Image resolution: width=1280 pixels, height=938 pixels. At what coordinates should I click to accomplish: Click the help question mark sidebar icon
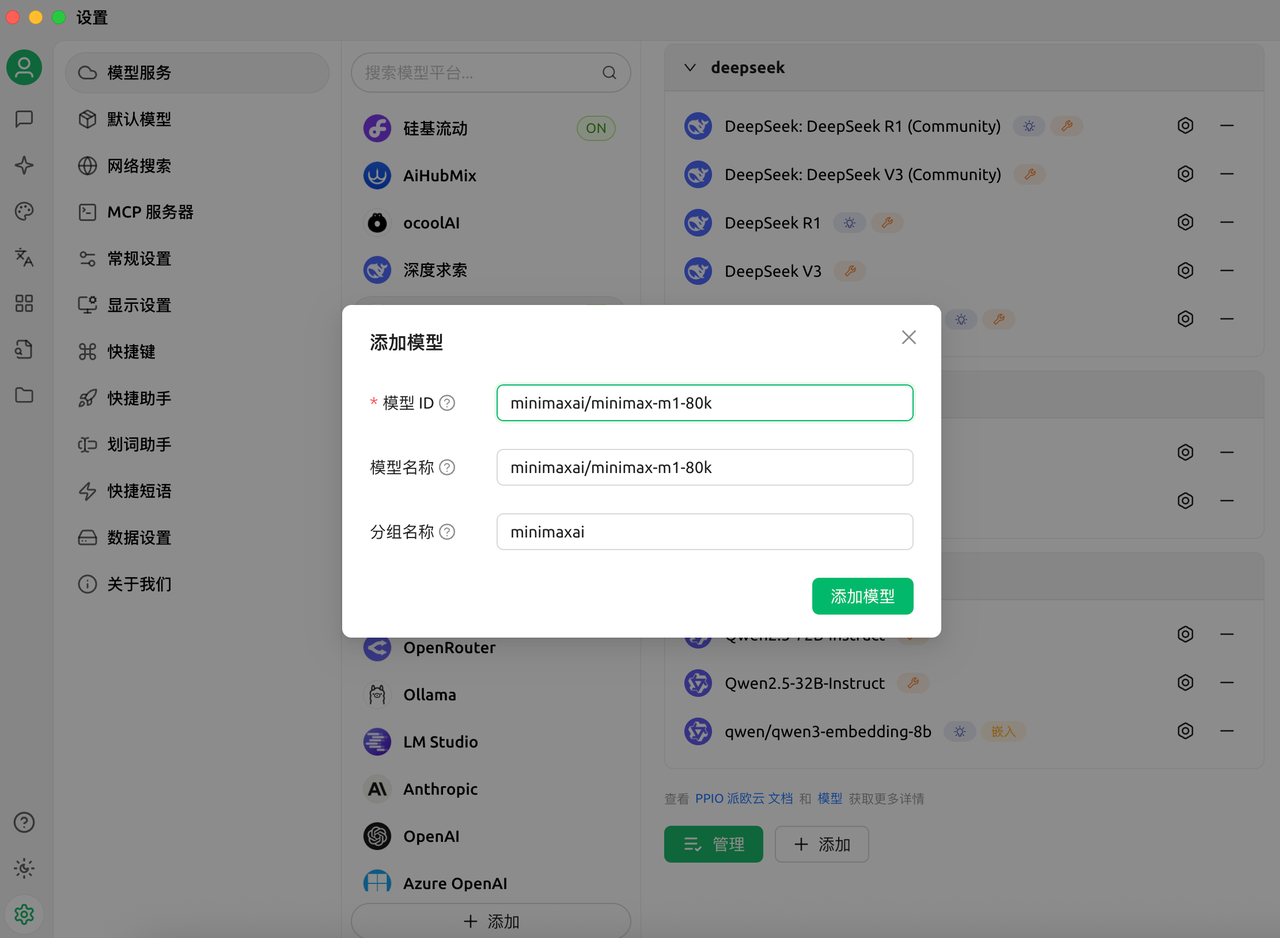24,822
